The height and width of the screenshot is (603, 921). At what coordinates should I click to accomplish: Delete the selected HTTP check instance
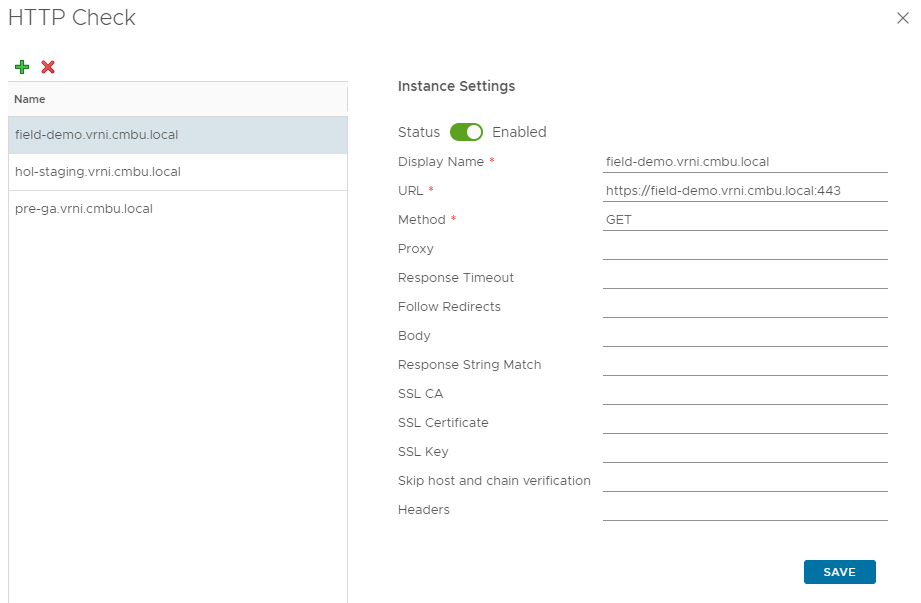pos(46,67)
